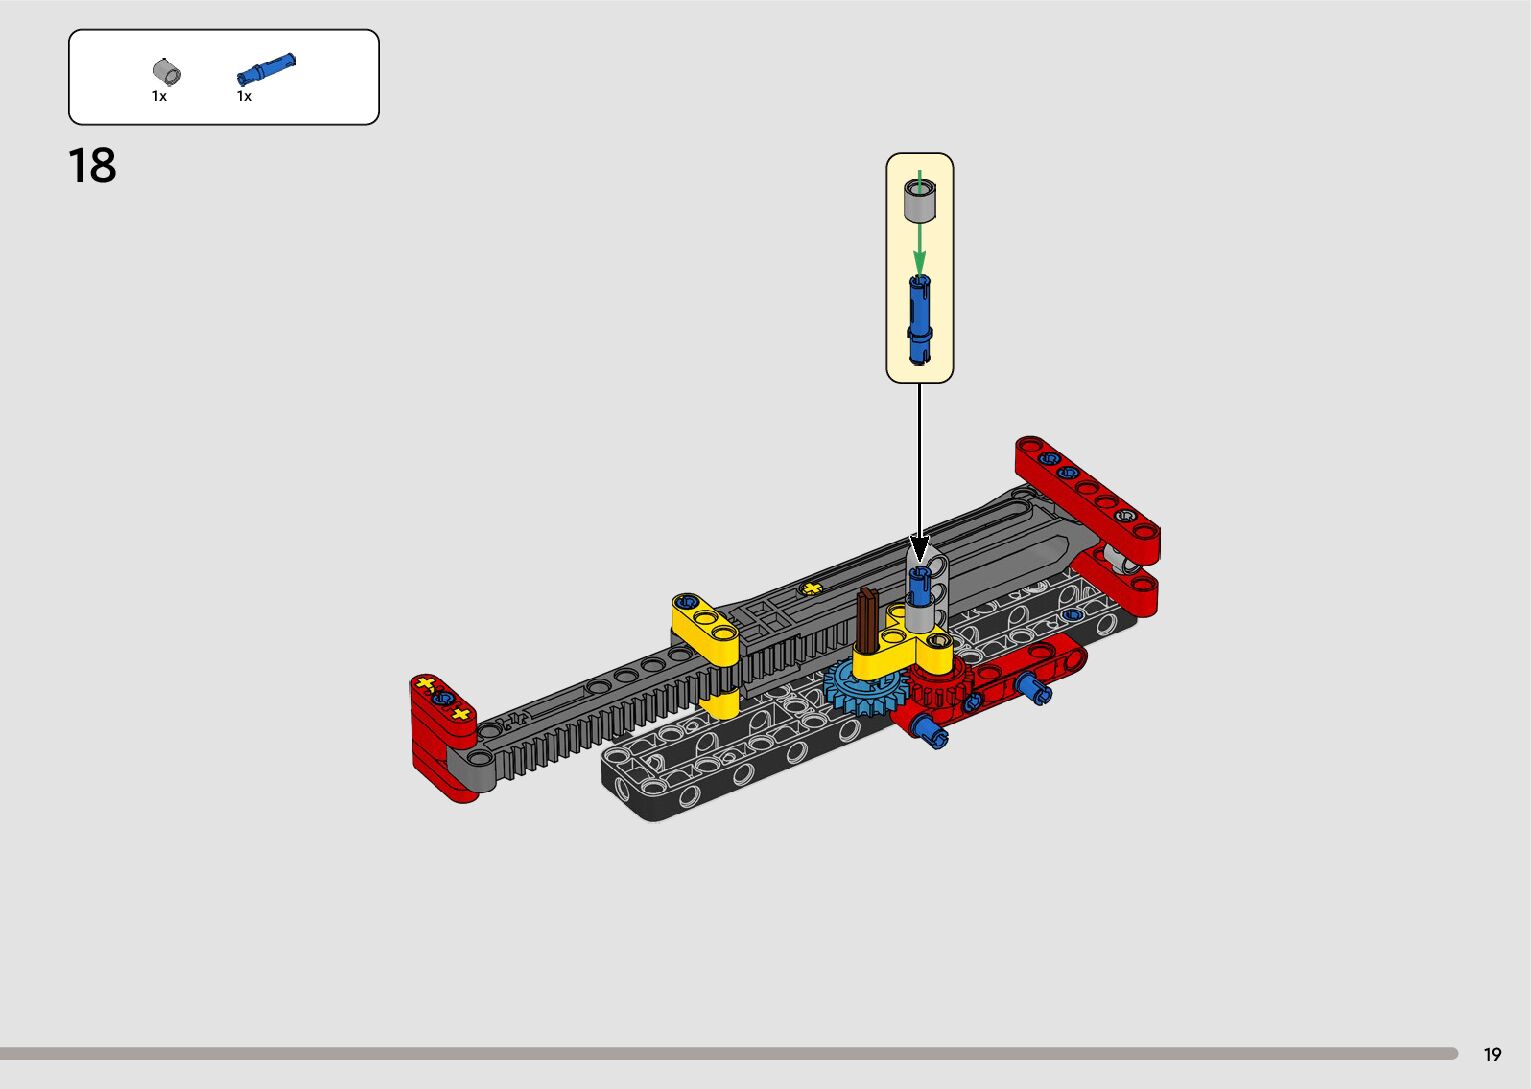Click the gray bushing in the parts box
1531x1089 pixels.
coord(167,72)
